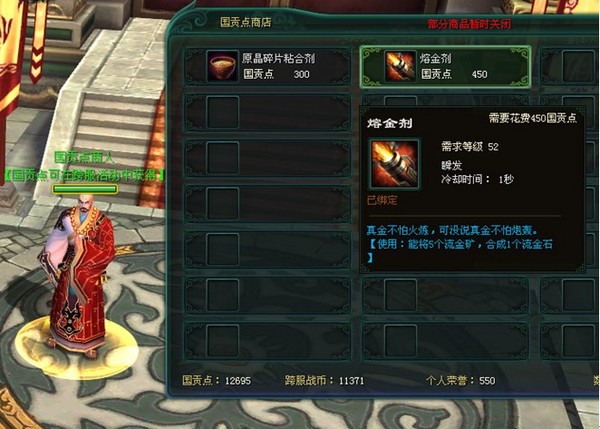The height and width of the screenshot is (429, 600).
Task: Click the empty slot in bottom-left row
Action: click(x=223, y=341)
